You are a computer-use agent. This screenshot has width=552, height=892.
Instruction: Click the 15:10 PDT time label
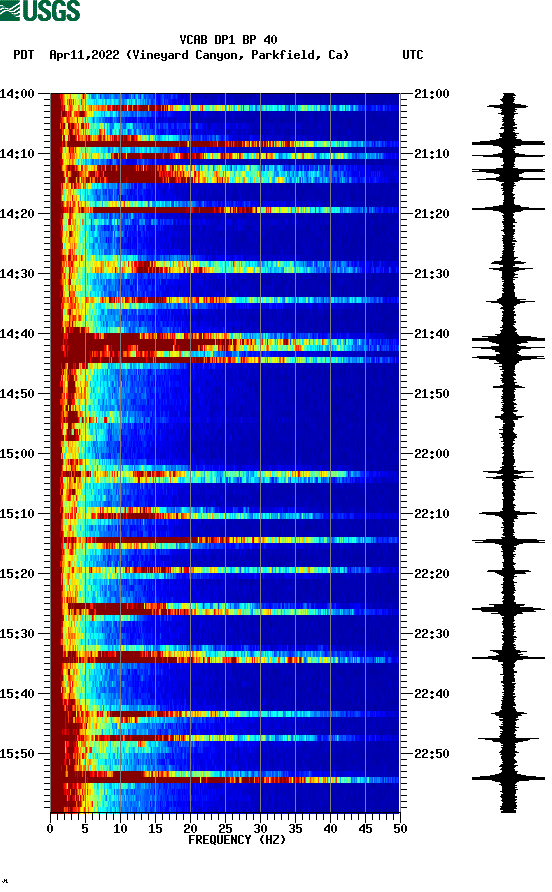click(x=17, y=514)
